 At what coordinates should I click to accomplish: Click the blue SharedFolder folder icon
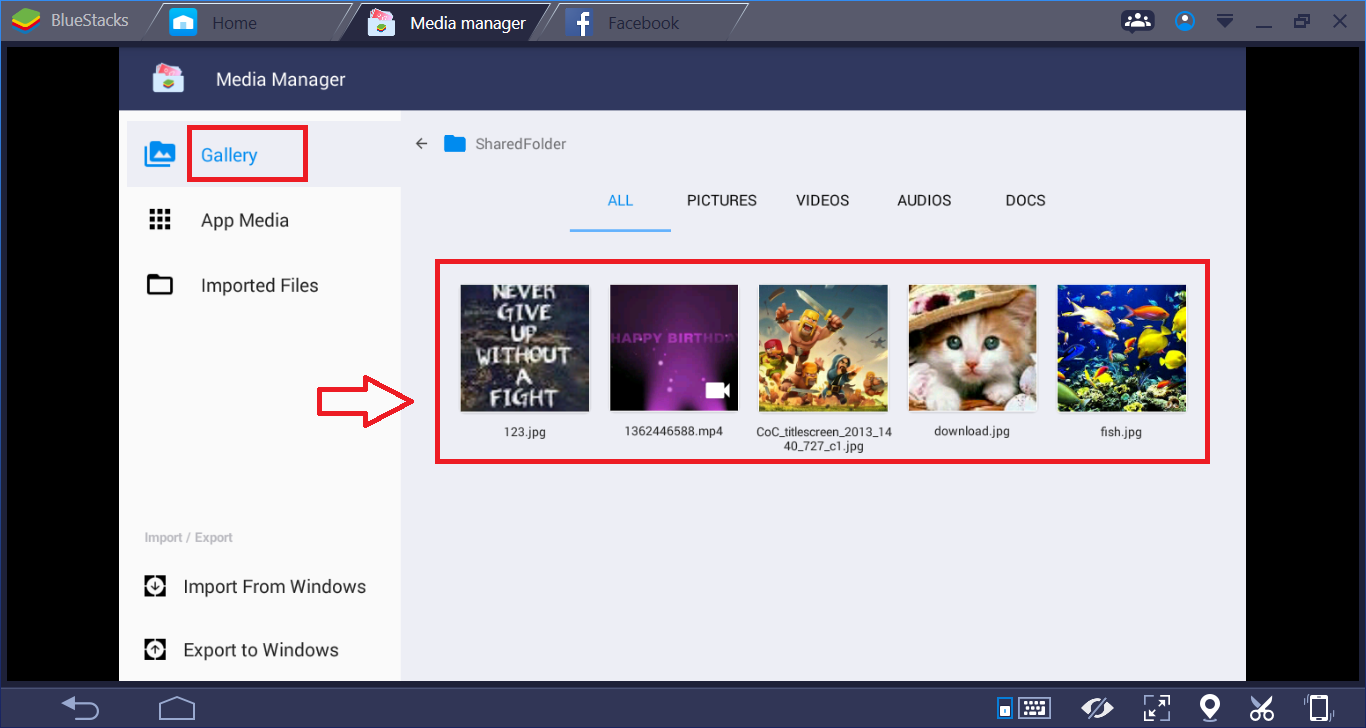[x=455, y=144]
